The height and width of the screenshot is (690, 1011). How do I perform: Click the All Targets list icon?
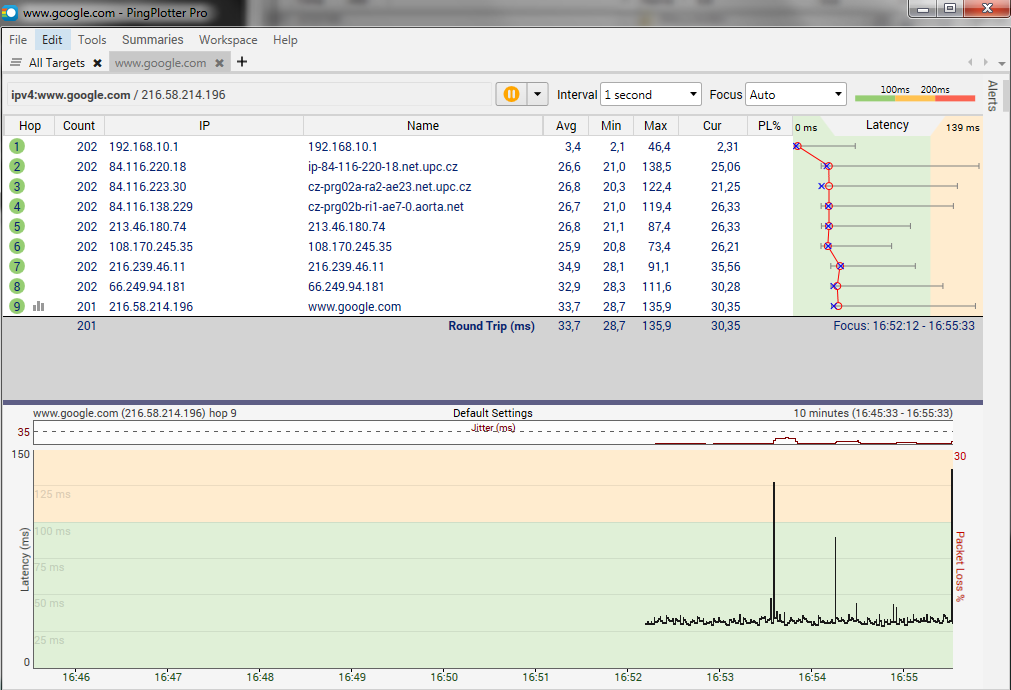point(16,63)
